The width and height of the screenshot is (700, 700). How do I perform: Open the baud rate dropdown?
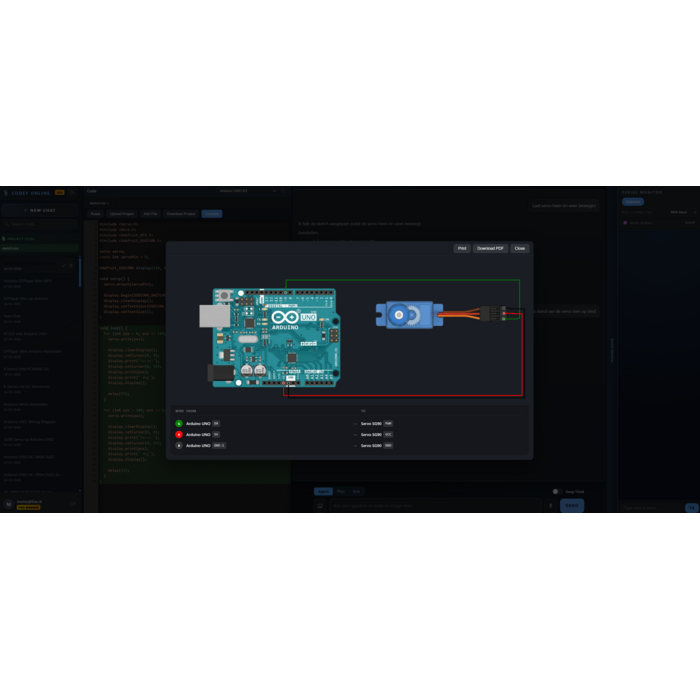680,212
